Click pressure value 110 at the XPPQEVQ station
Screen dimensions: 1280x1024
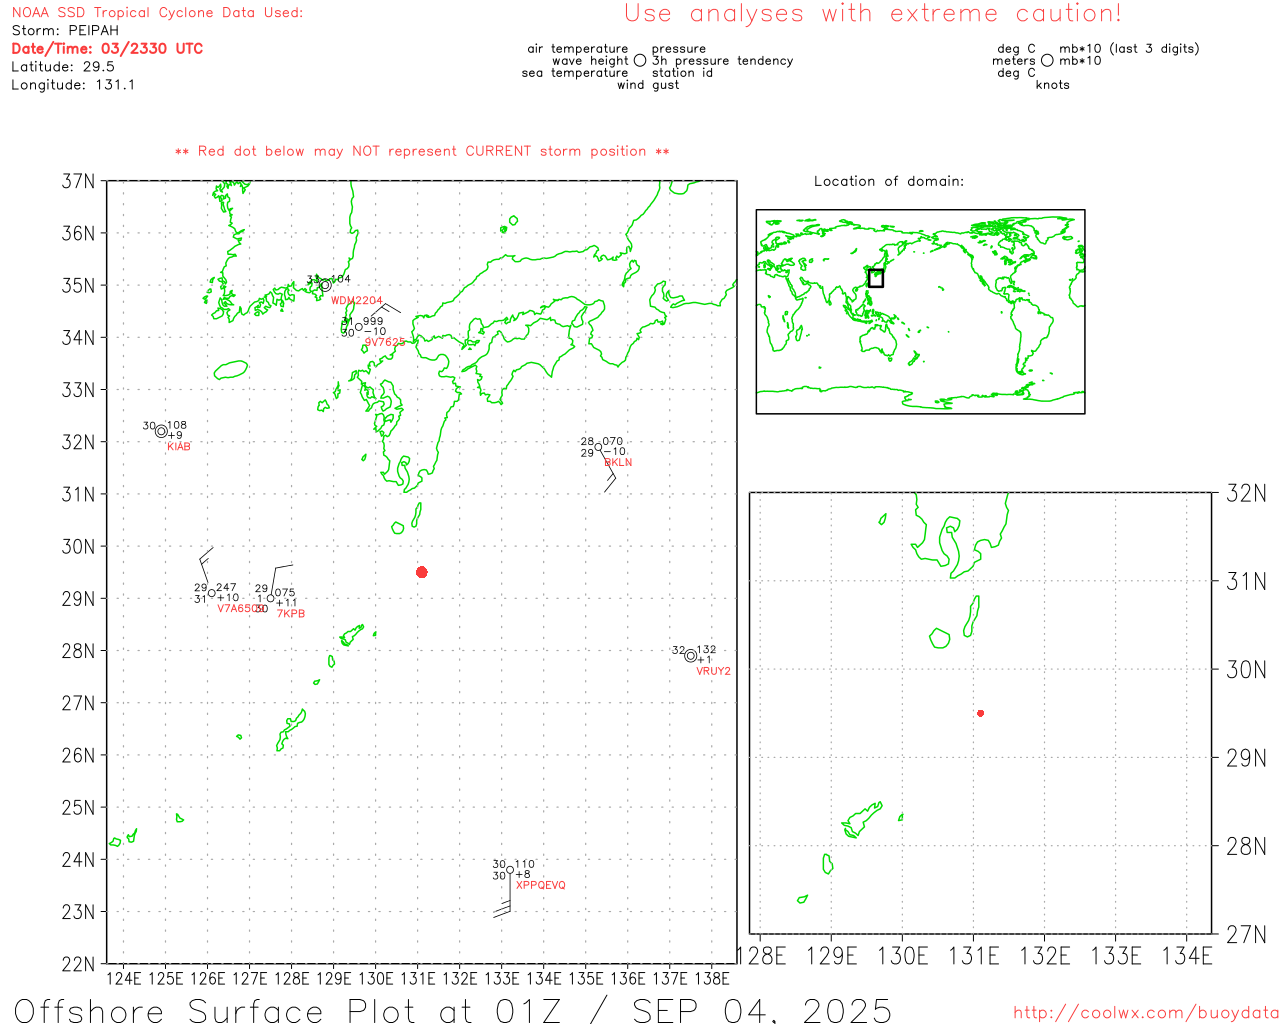click(525, 865)
